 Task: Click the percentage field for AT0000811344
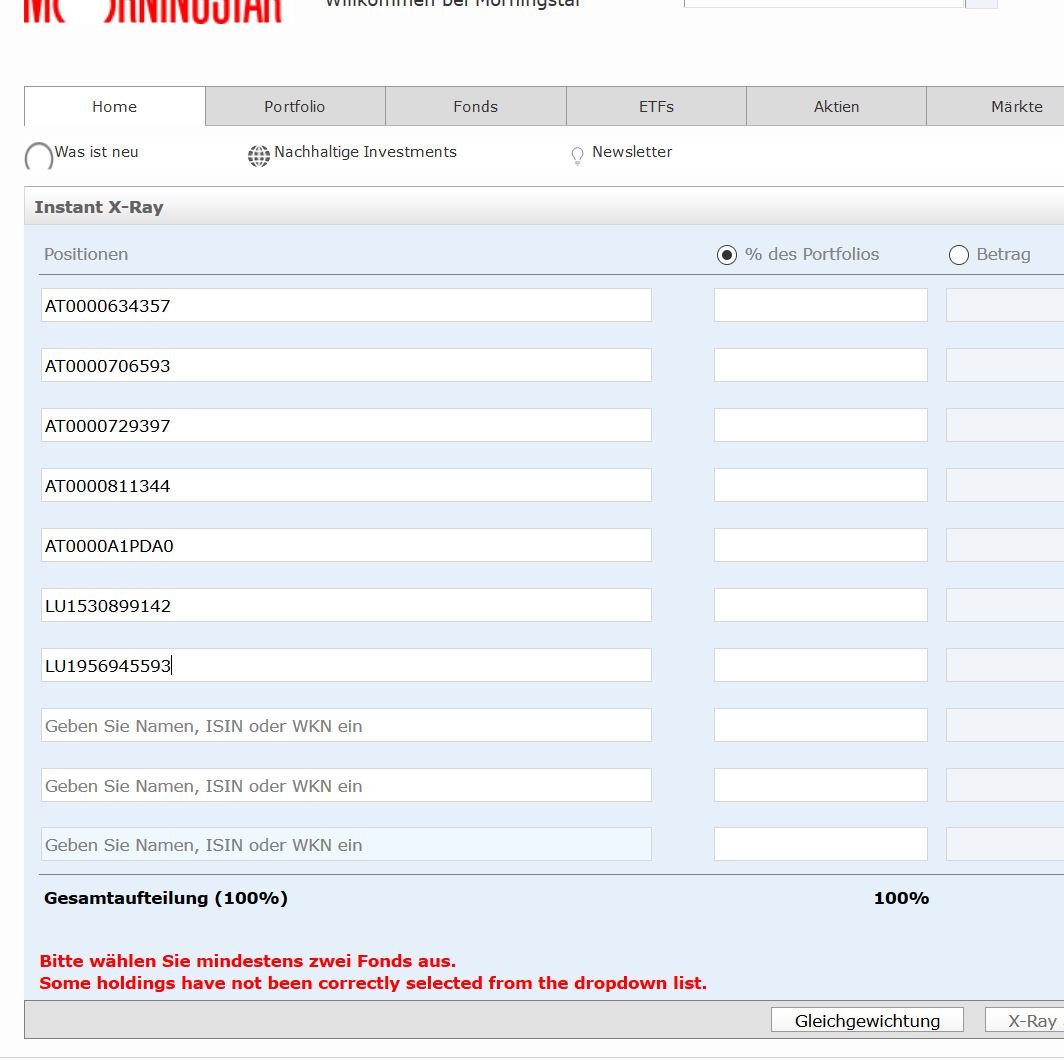(820, 485)
